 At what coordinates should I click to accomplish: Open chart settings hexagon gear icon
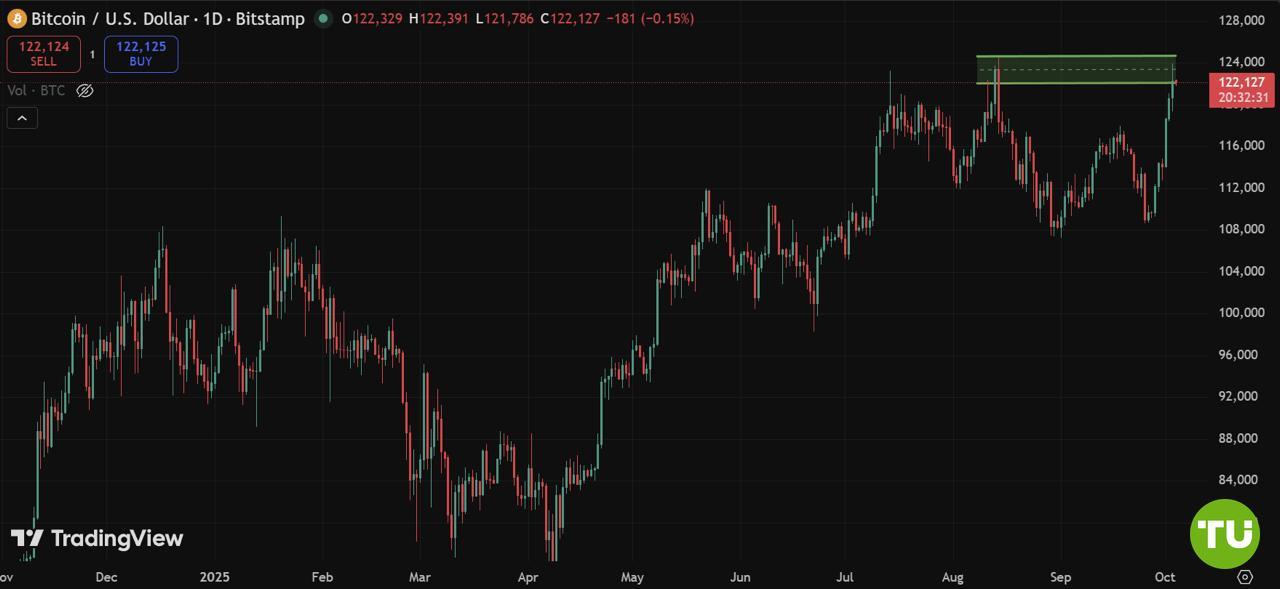pos(1245,577)
